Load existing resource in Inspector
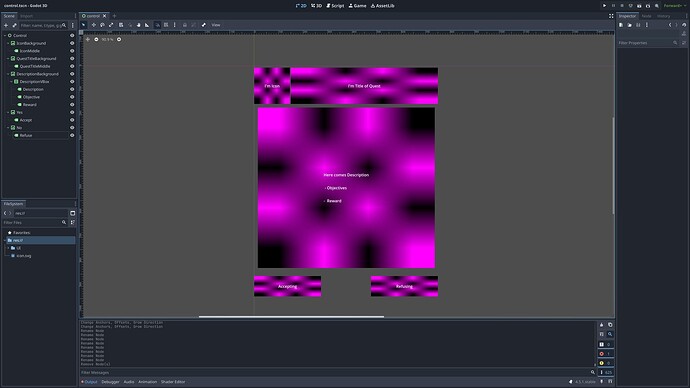This screenshot has height=388, width=690. click(630, 25)
